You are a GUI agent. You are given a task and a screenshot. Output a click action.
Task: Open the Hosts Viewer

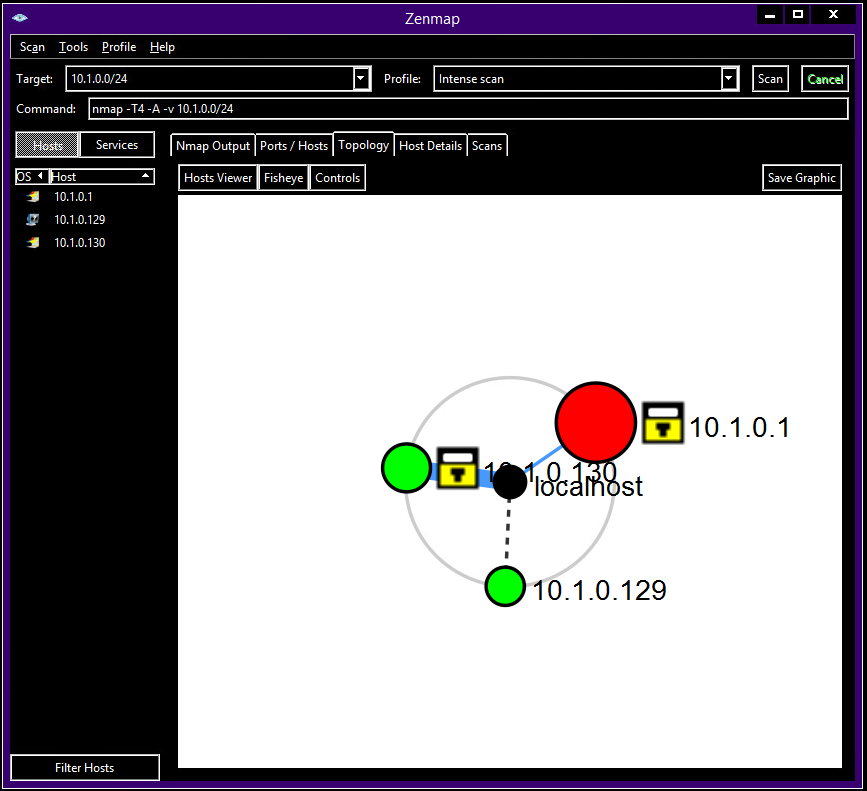point(218,178)
